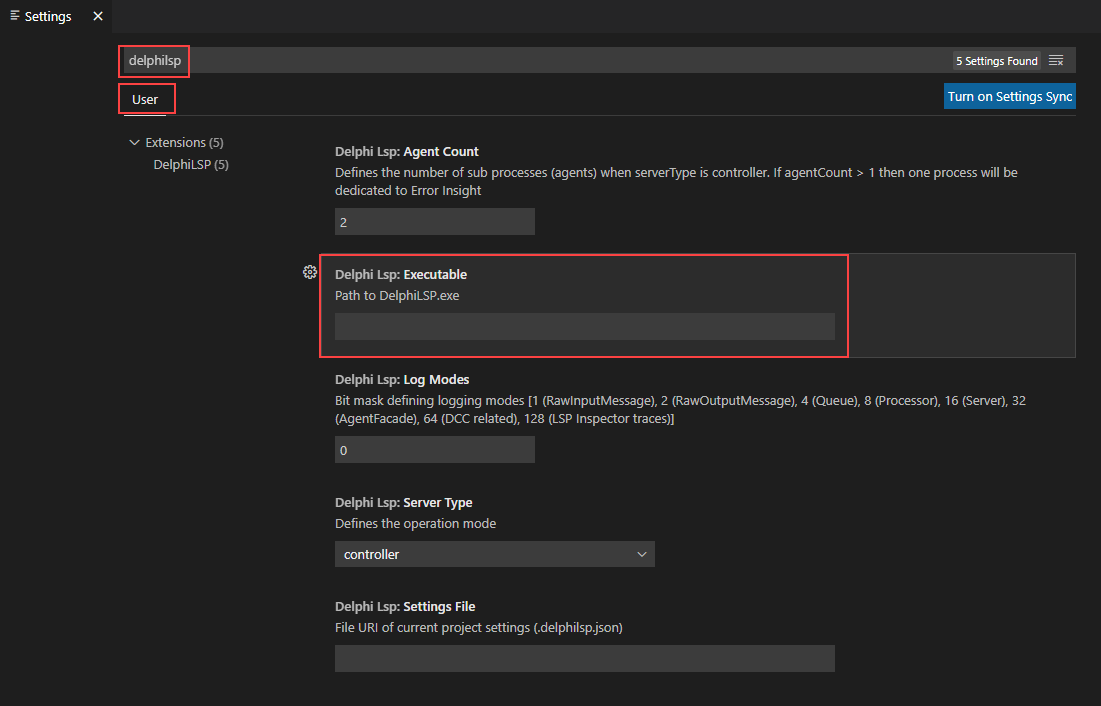This screenshot has height=706, width=1101.
Task: Click the Log Modes value field
Action: pyautogui.click(x=435, y=450)
